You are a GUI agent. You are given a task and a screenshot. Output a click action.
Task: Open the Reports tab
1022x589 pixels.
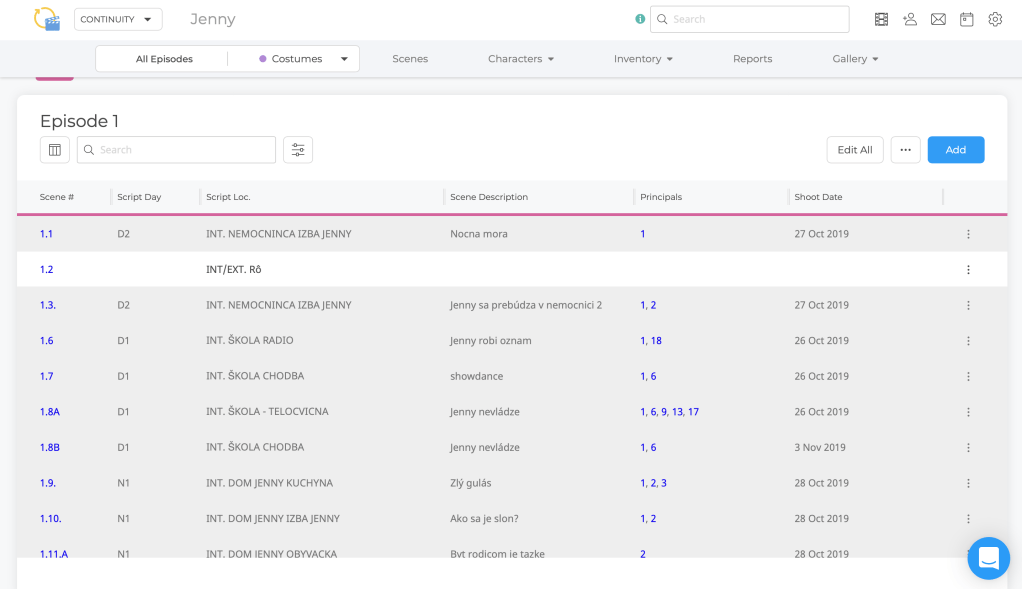pos(752,59)
